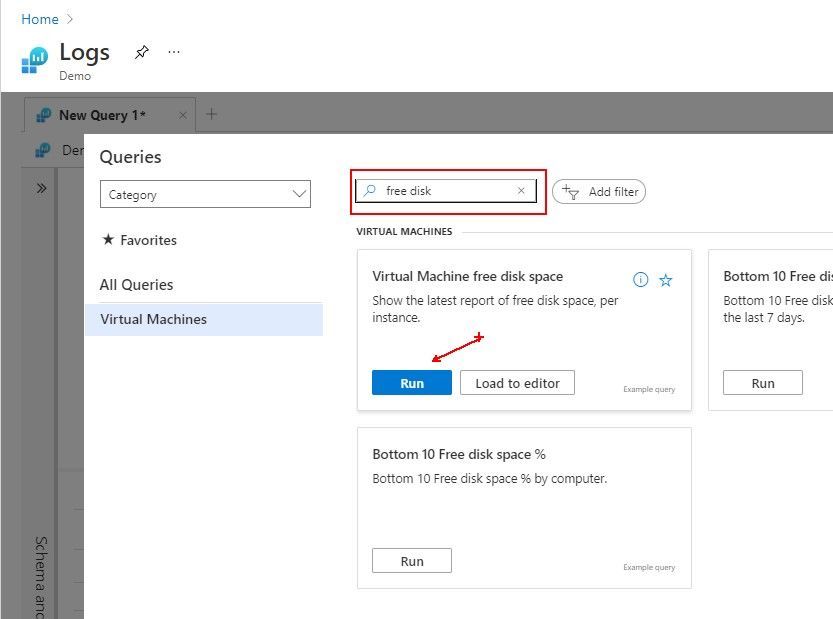Image resolution: width=833 pixels, height=619 pixels.
Task: Open the Category dropdown
Action: (205, 194)
